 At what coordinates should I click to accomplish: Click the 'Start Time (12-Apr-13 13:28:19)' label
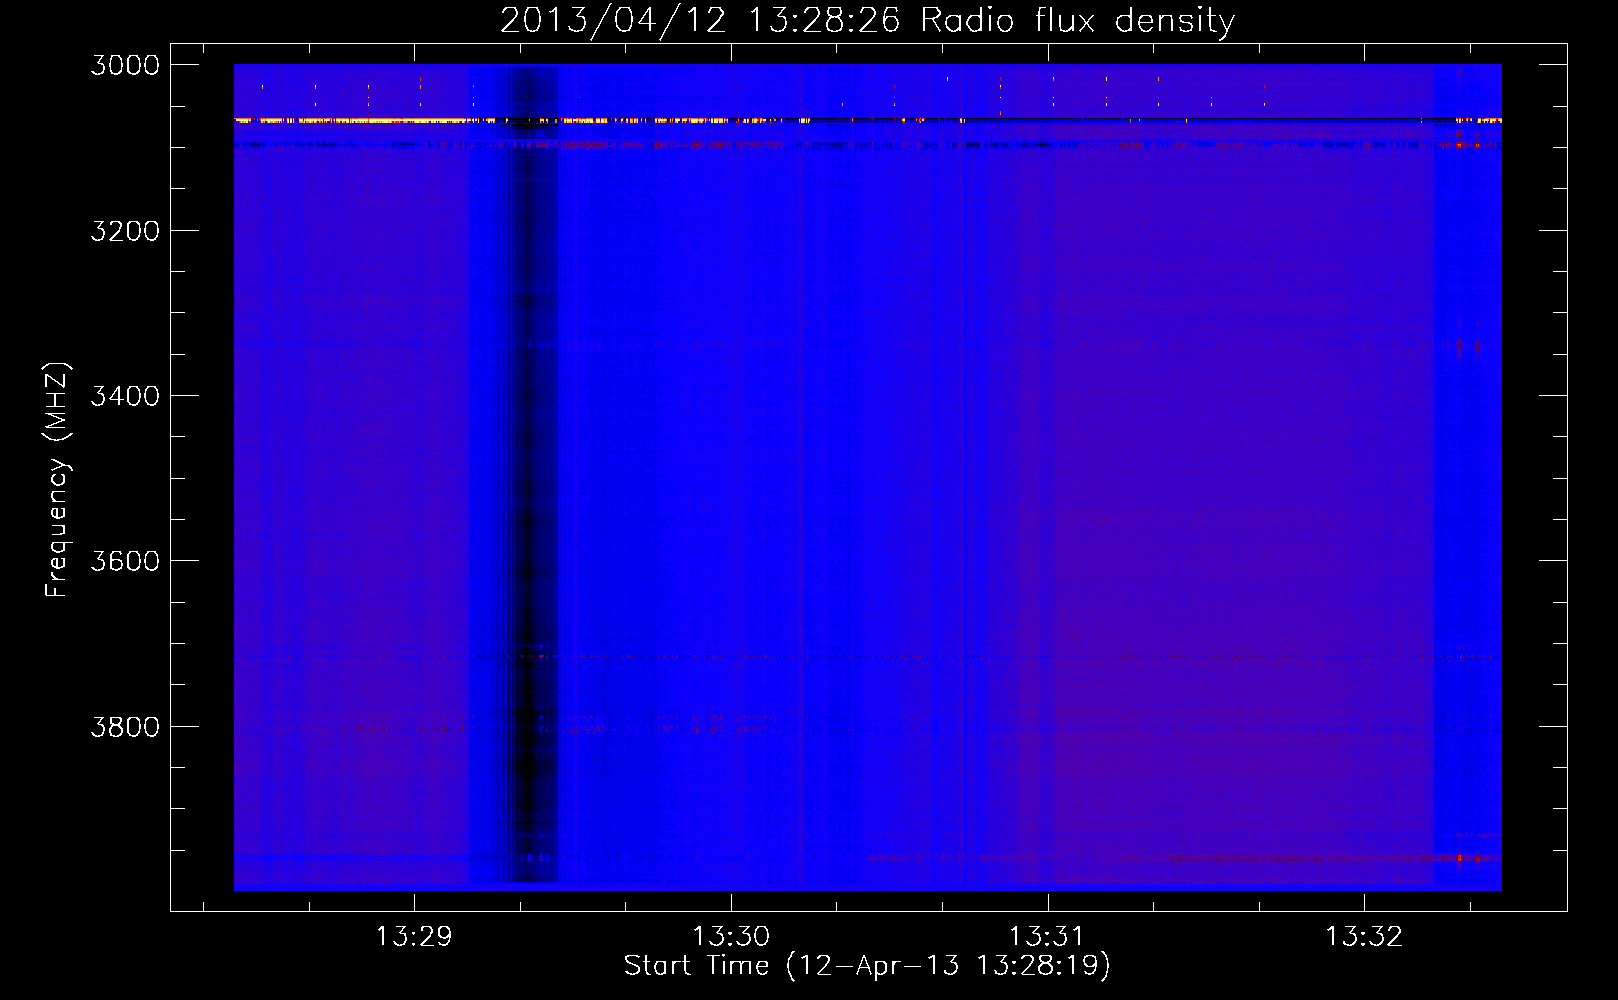coord(867,966)
